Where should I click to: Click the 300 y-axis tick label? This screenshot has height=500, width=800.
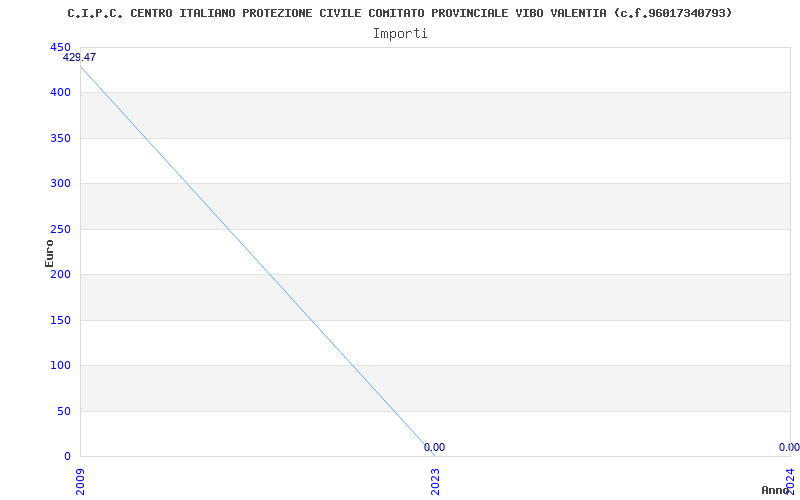click(60, 183)
